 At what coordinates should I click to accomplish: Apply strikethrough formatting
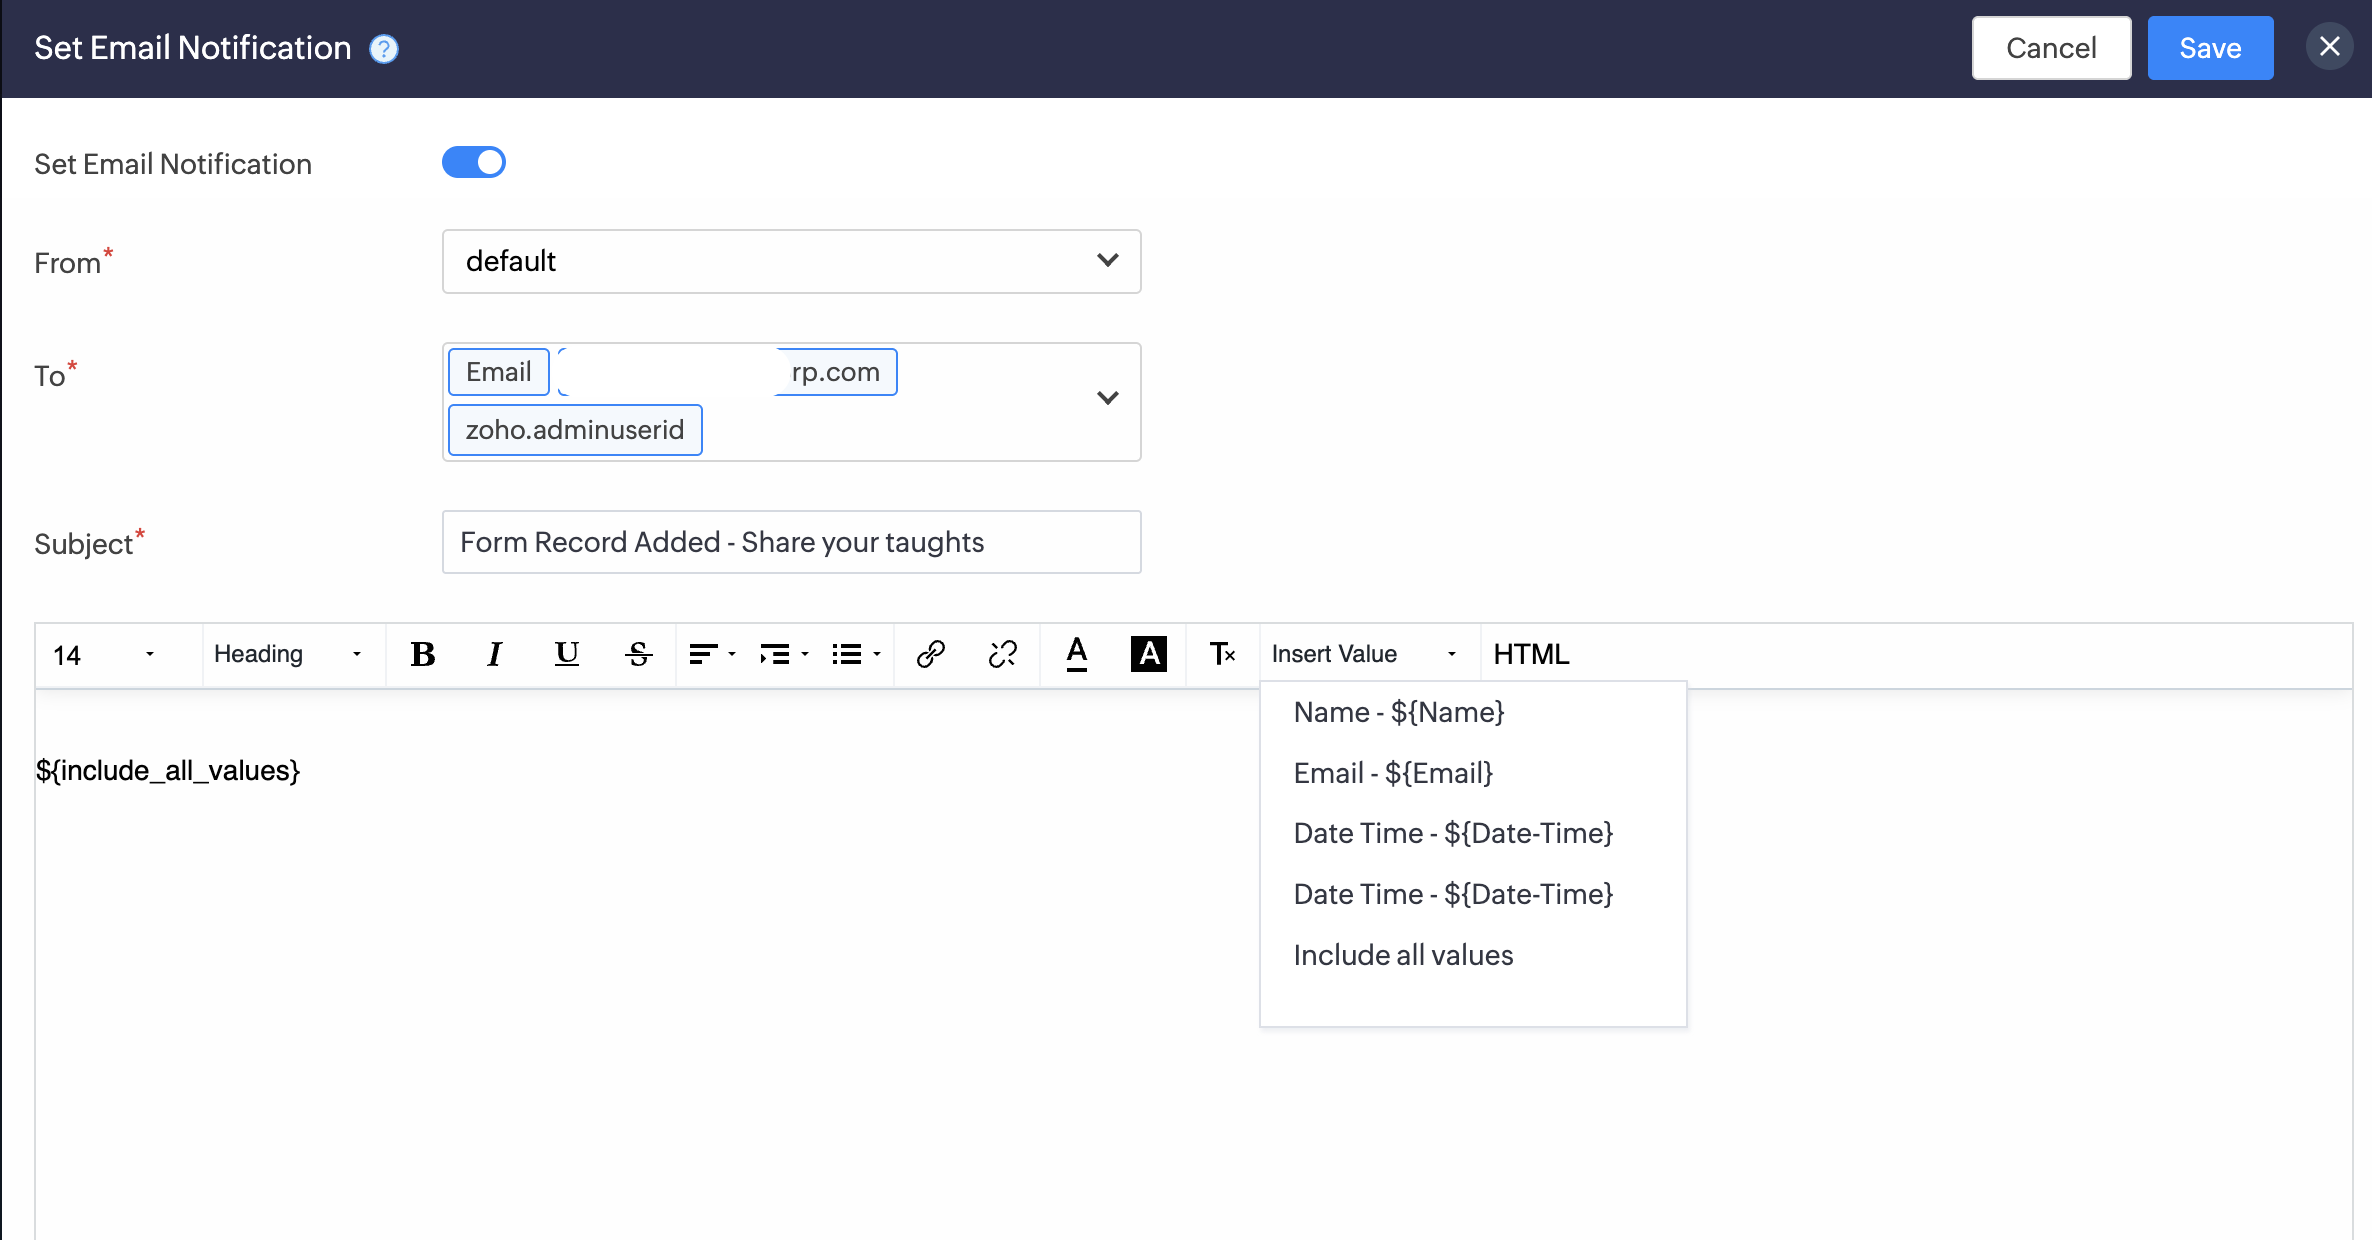point(638,654)
